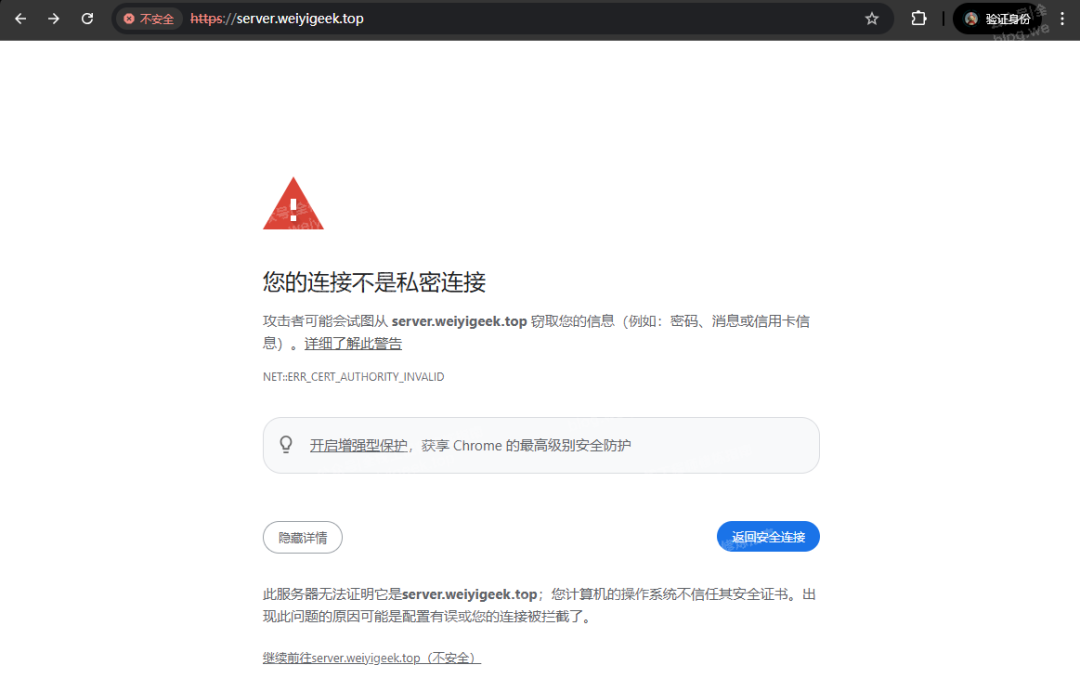Click the red warning triangle icon
1080x678 pixels.
[293, 203]
